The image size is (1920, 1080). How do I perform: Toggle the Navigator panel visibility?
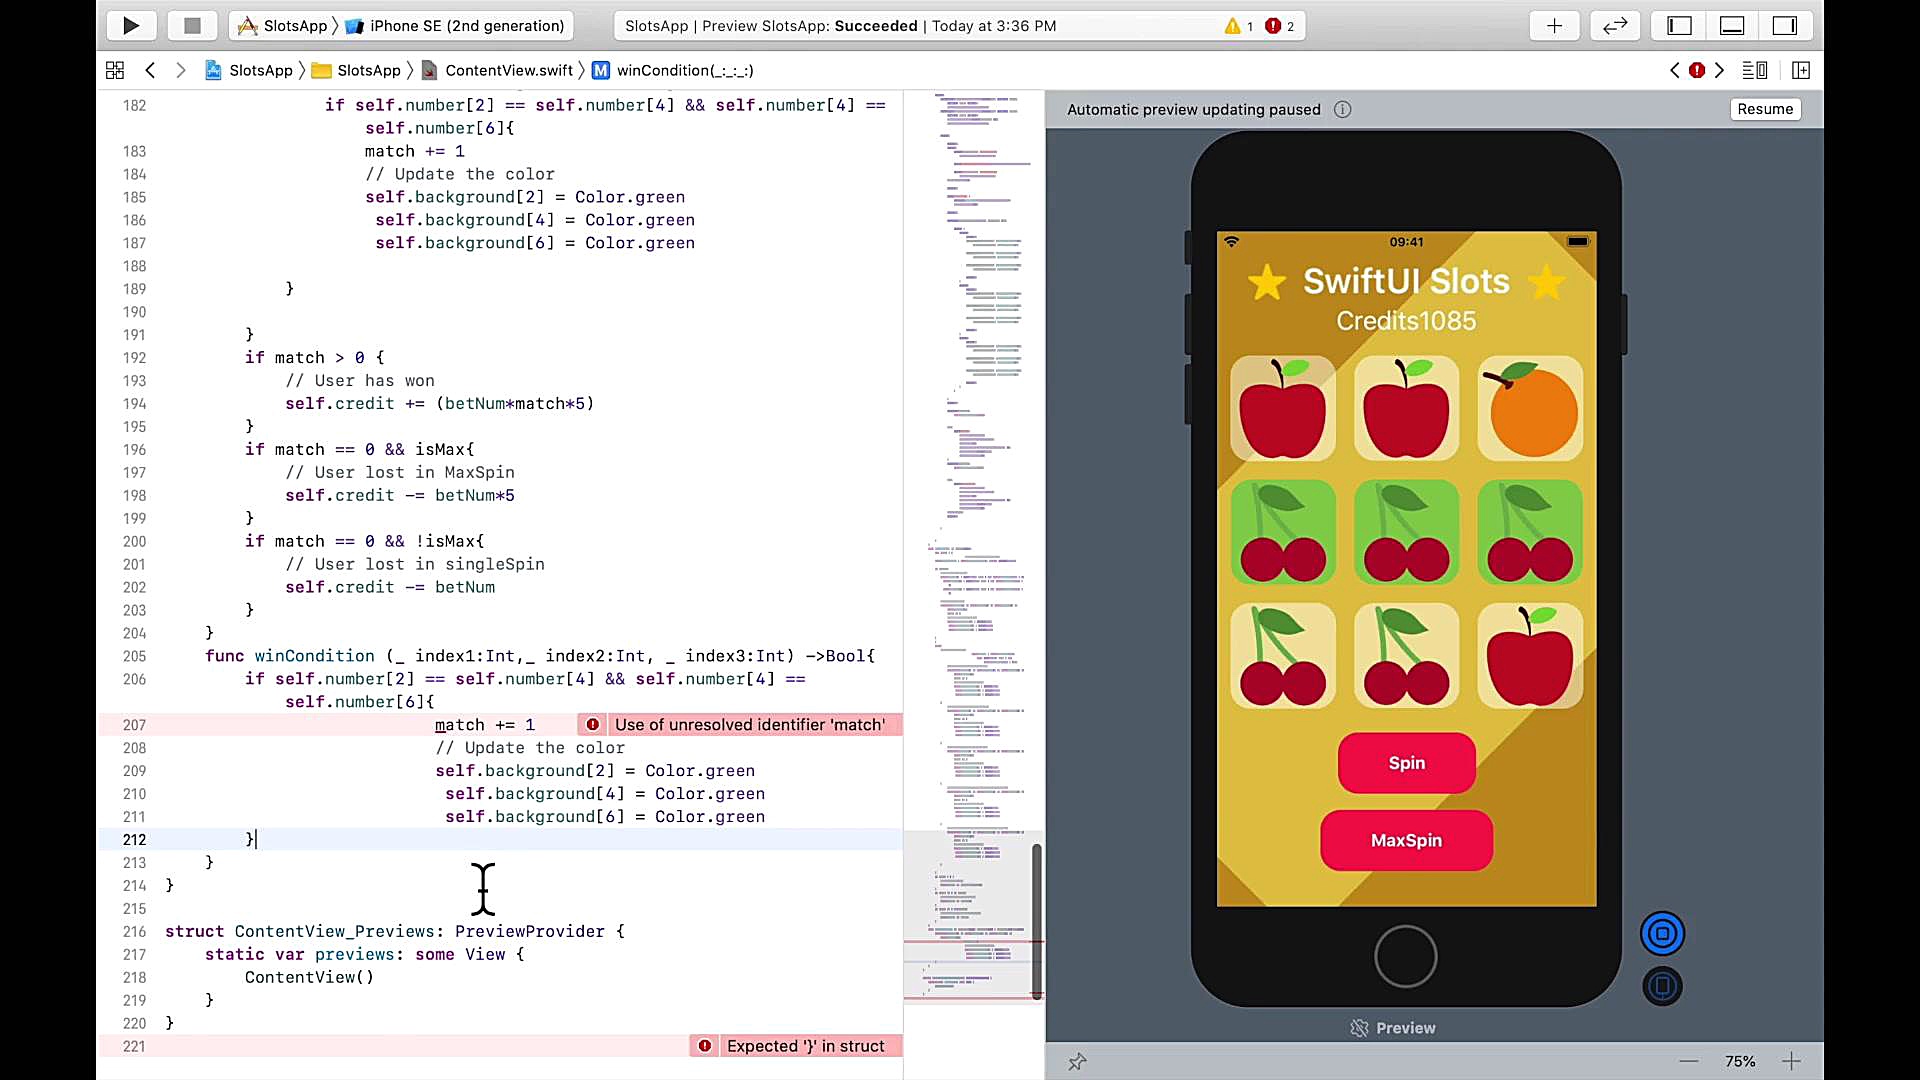(1678, 25)
